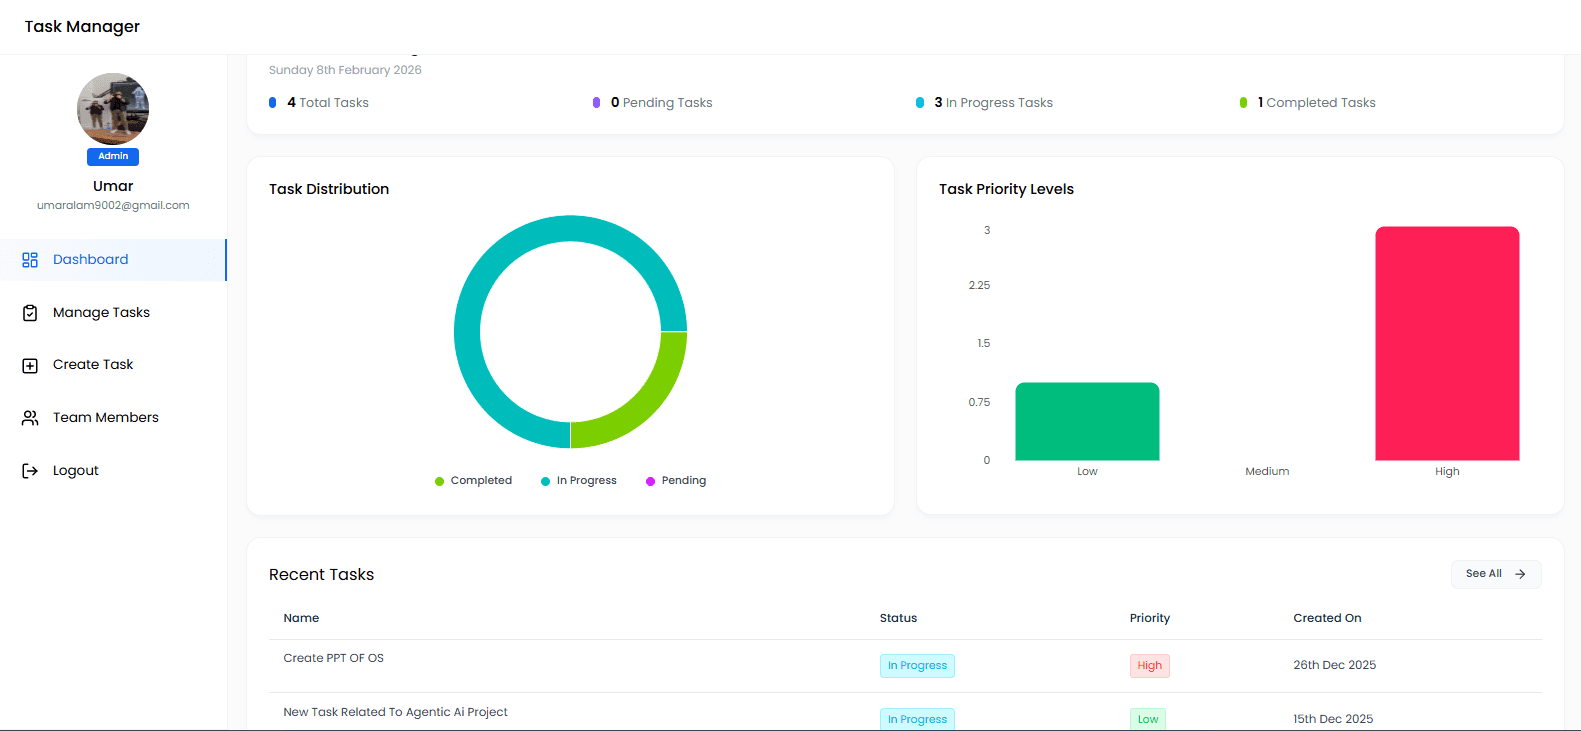Image resolution: width=1581 pixels, height=731 pixels.
Task: Click the Create Task plus-square icon
Action: click(30, 366)
